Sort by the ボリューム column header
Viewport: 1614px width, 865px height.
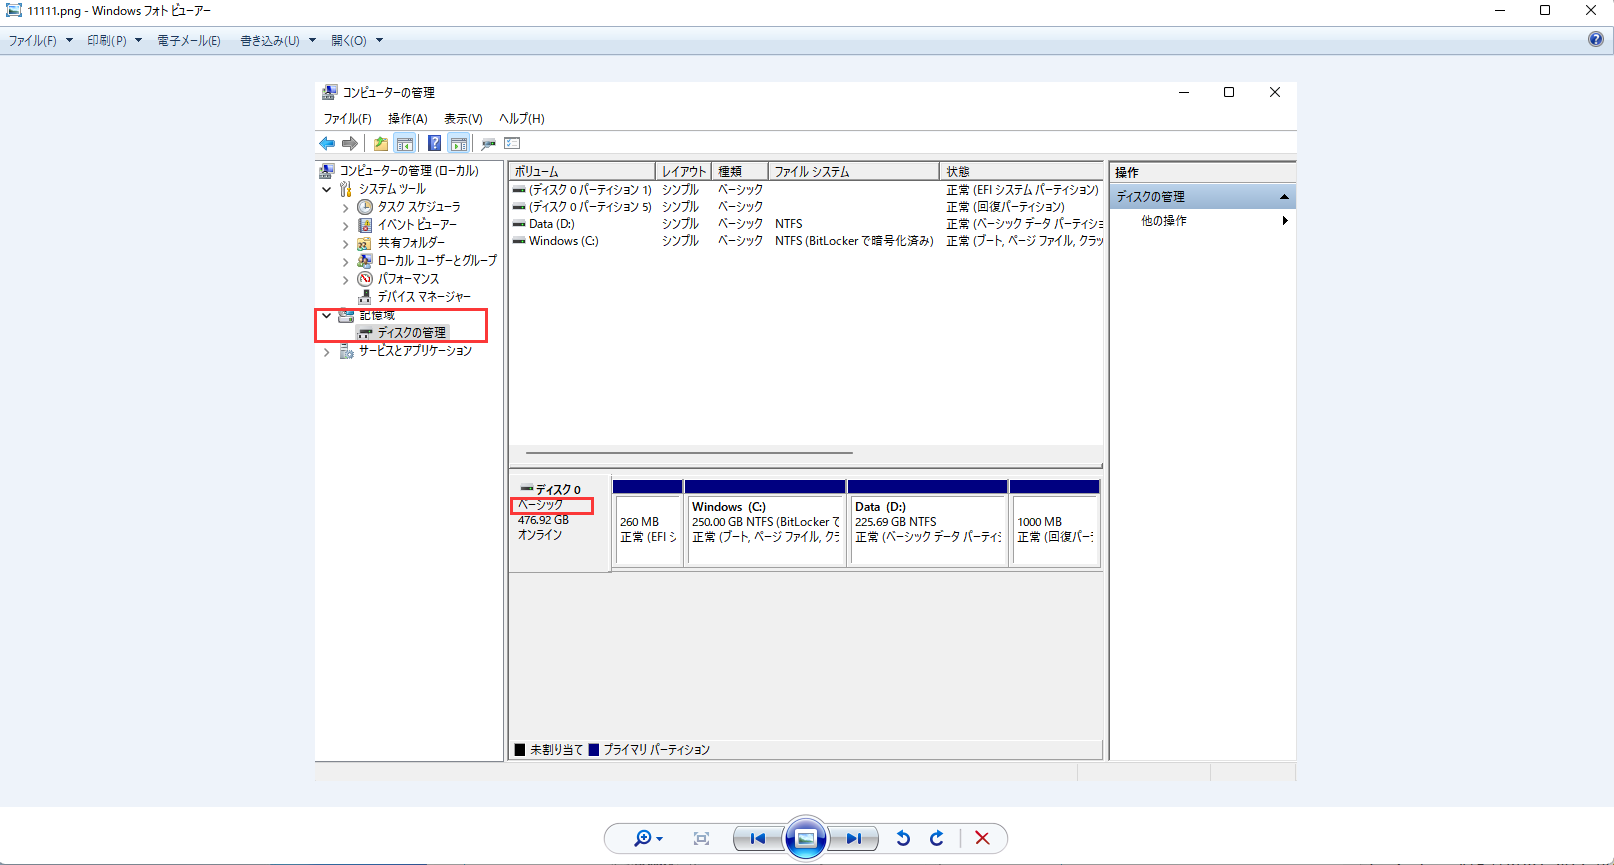(x=582, y=171)
